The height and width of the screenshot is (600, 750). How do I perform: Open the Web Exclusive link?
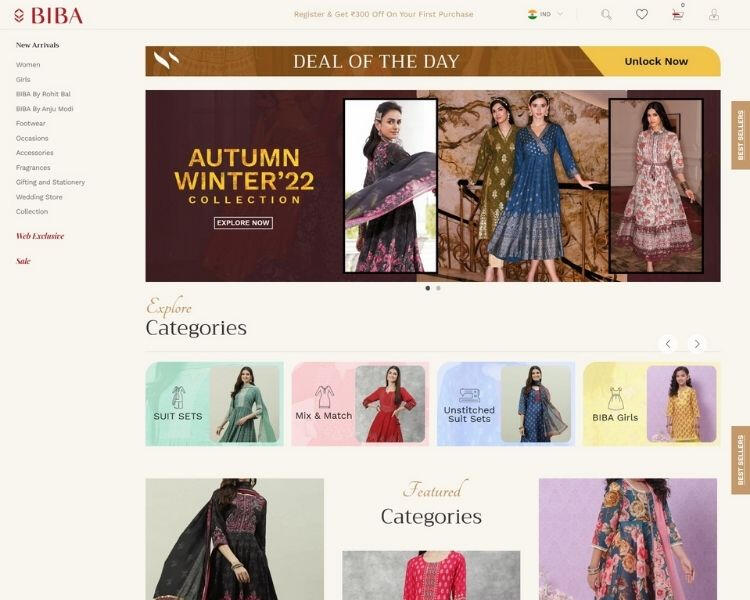[40, 236]
